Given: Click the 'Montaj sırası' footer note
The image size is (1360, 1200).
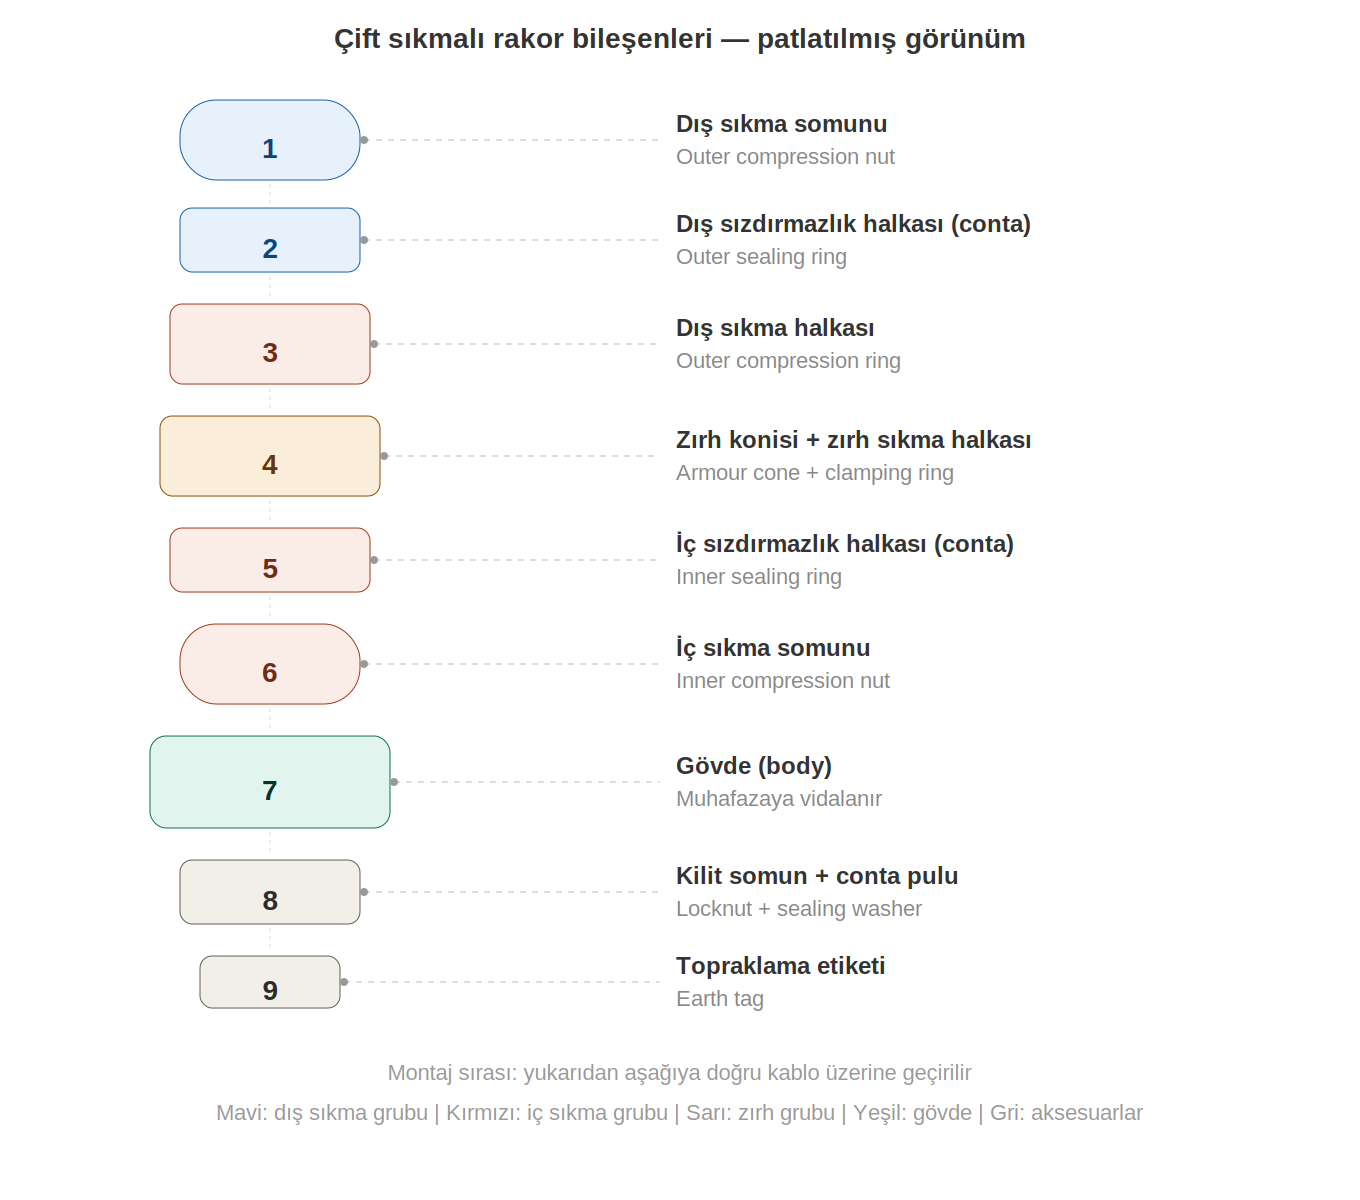Looking at the screenshot, I should pos(679,1073).
